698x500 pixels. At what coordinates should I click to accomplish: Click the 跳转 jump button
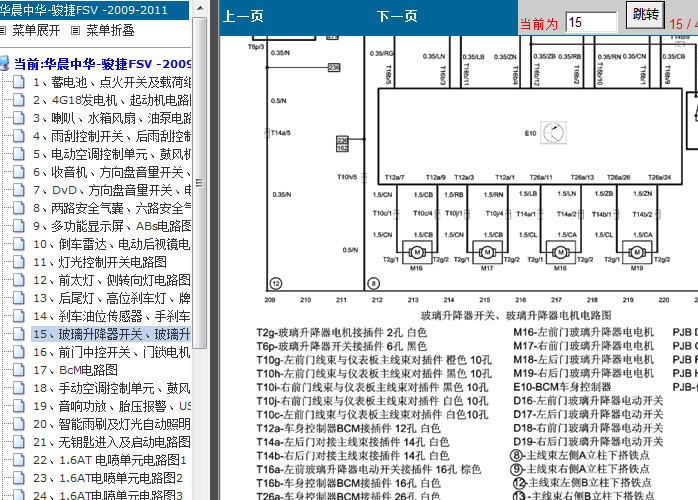645,15
